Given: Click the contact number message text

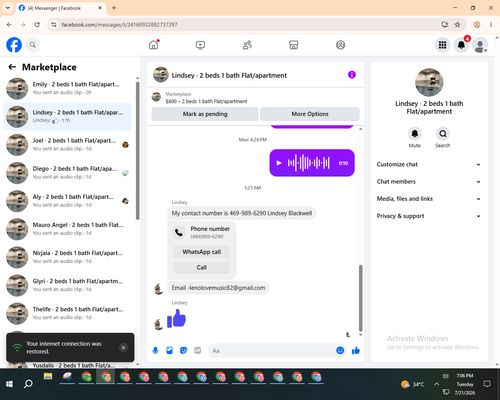Looking at the screenshot, I should coord(242,213).
